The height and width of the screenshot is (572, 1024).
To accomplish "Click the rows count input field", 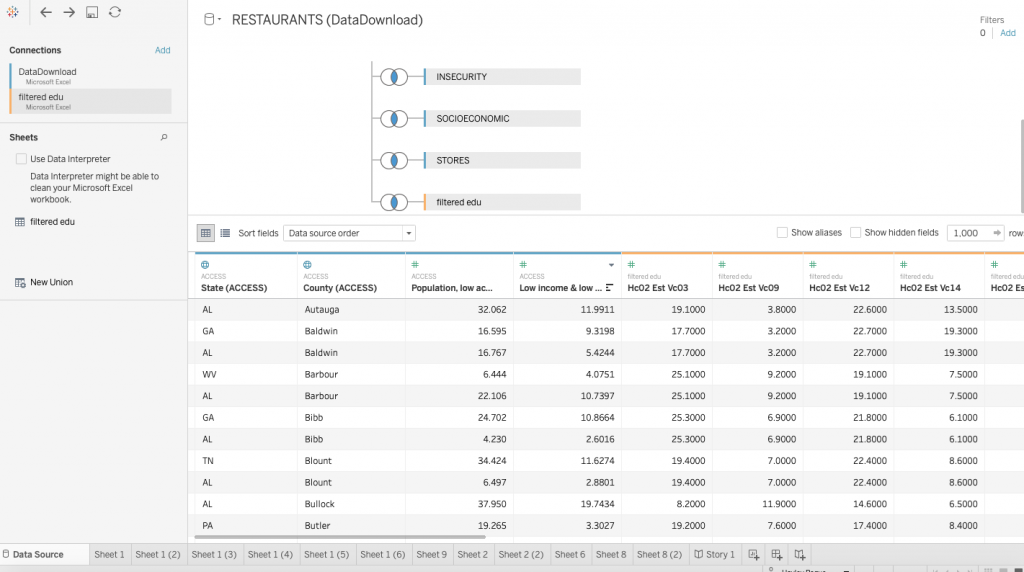I will click(x=968, y=233).
